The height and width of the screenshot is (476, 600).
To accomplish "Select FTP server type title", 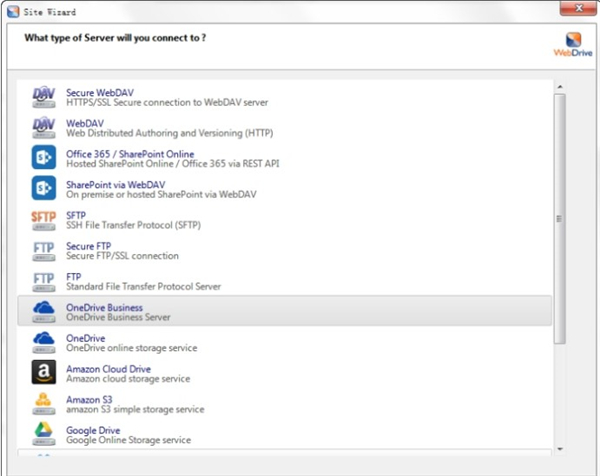I will point(73,276).
